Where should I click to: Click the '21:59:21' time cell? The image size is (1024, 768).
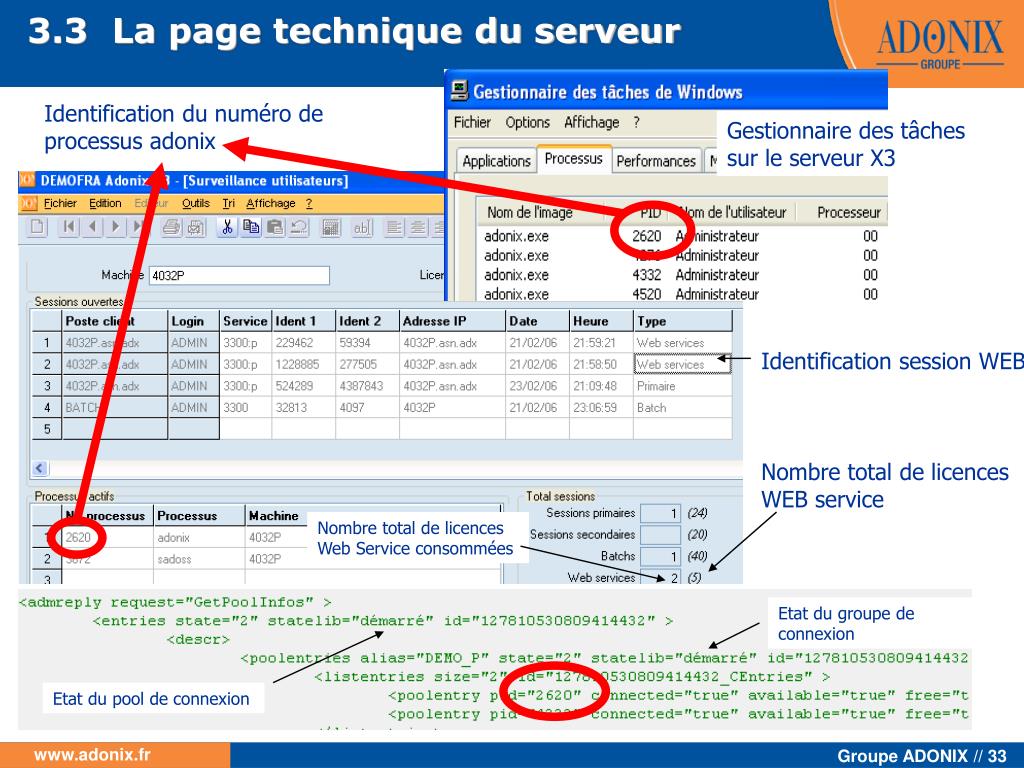(x=601, y=343)
